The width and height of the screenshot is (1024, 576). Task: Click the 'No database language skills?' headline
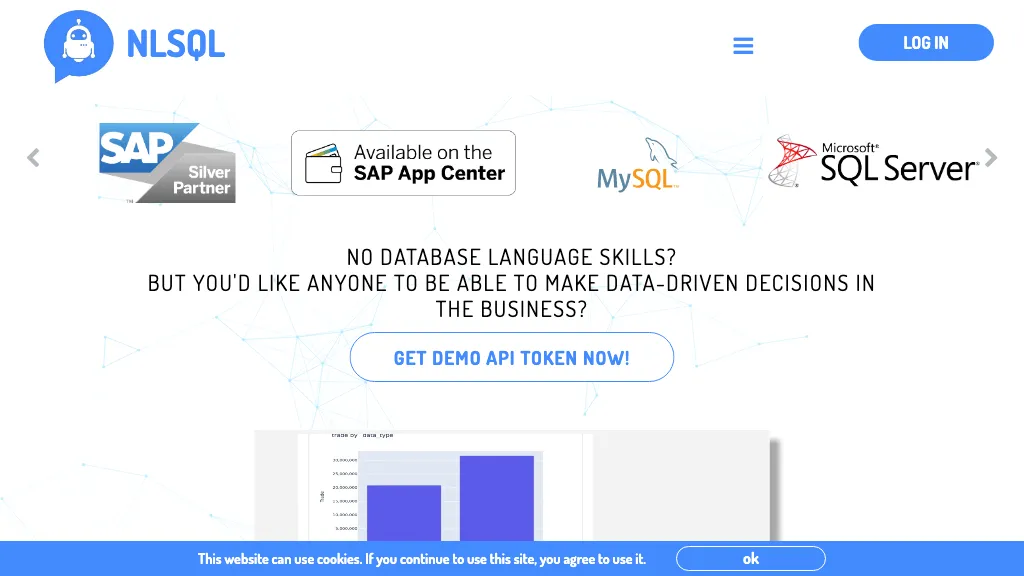point(511,258)
